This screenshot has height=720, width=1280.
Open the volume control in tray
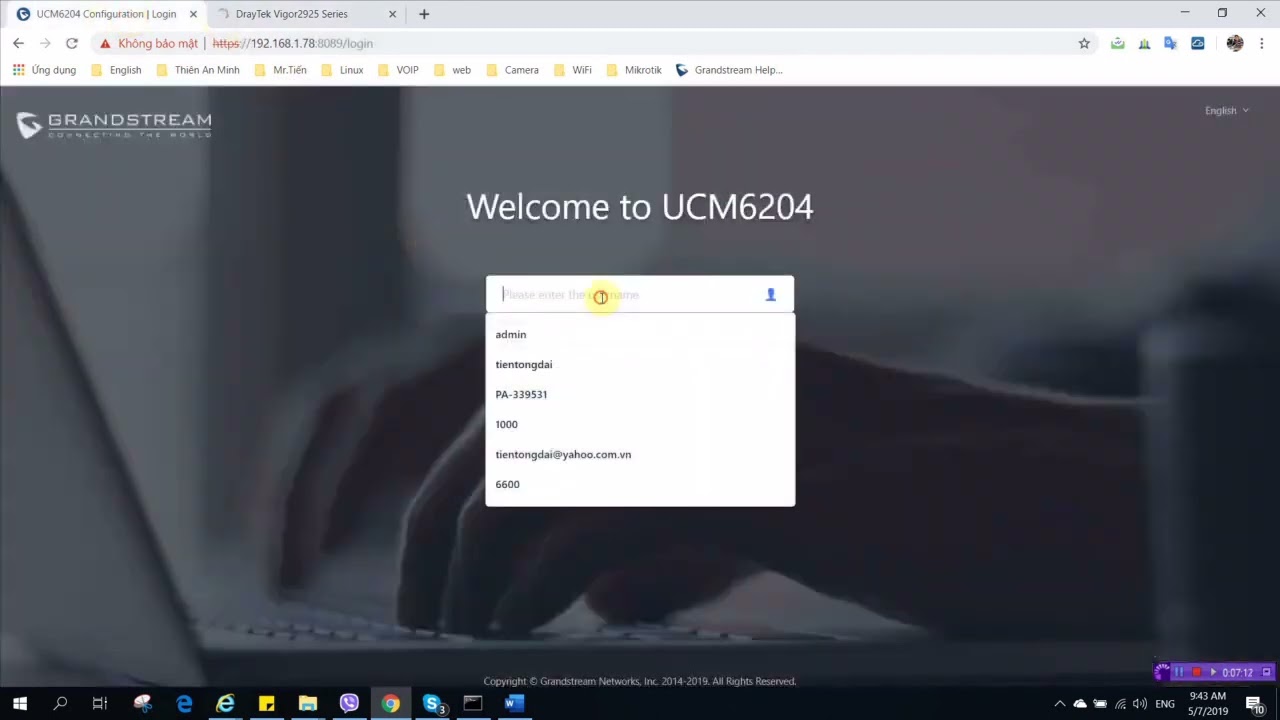(1140, 704)
